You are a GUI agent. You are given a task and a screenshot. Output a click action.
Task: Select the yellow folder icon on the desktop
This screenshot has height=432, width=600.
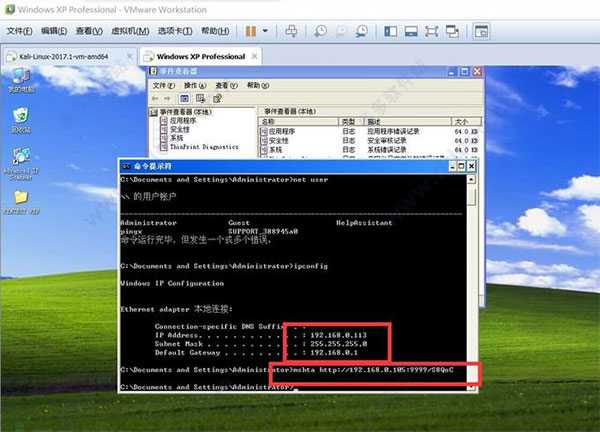tap(21, 203)
